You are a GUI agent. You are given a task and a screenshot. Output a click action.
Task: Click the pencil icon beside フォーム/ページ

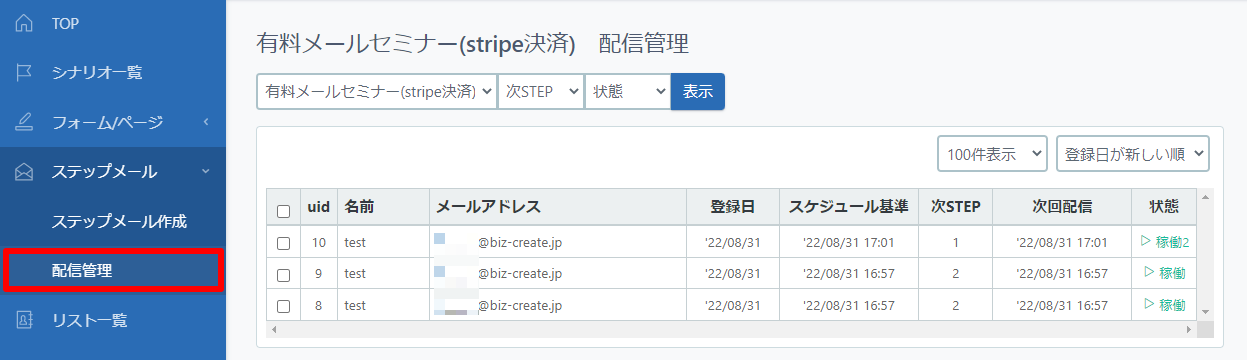[x=25, y=122]
